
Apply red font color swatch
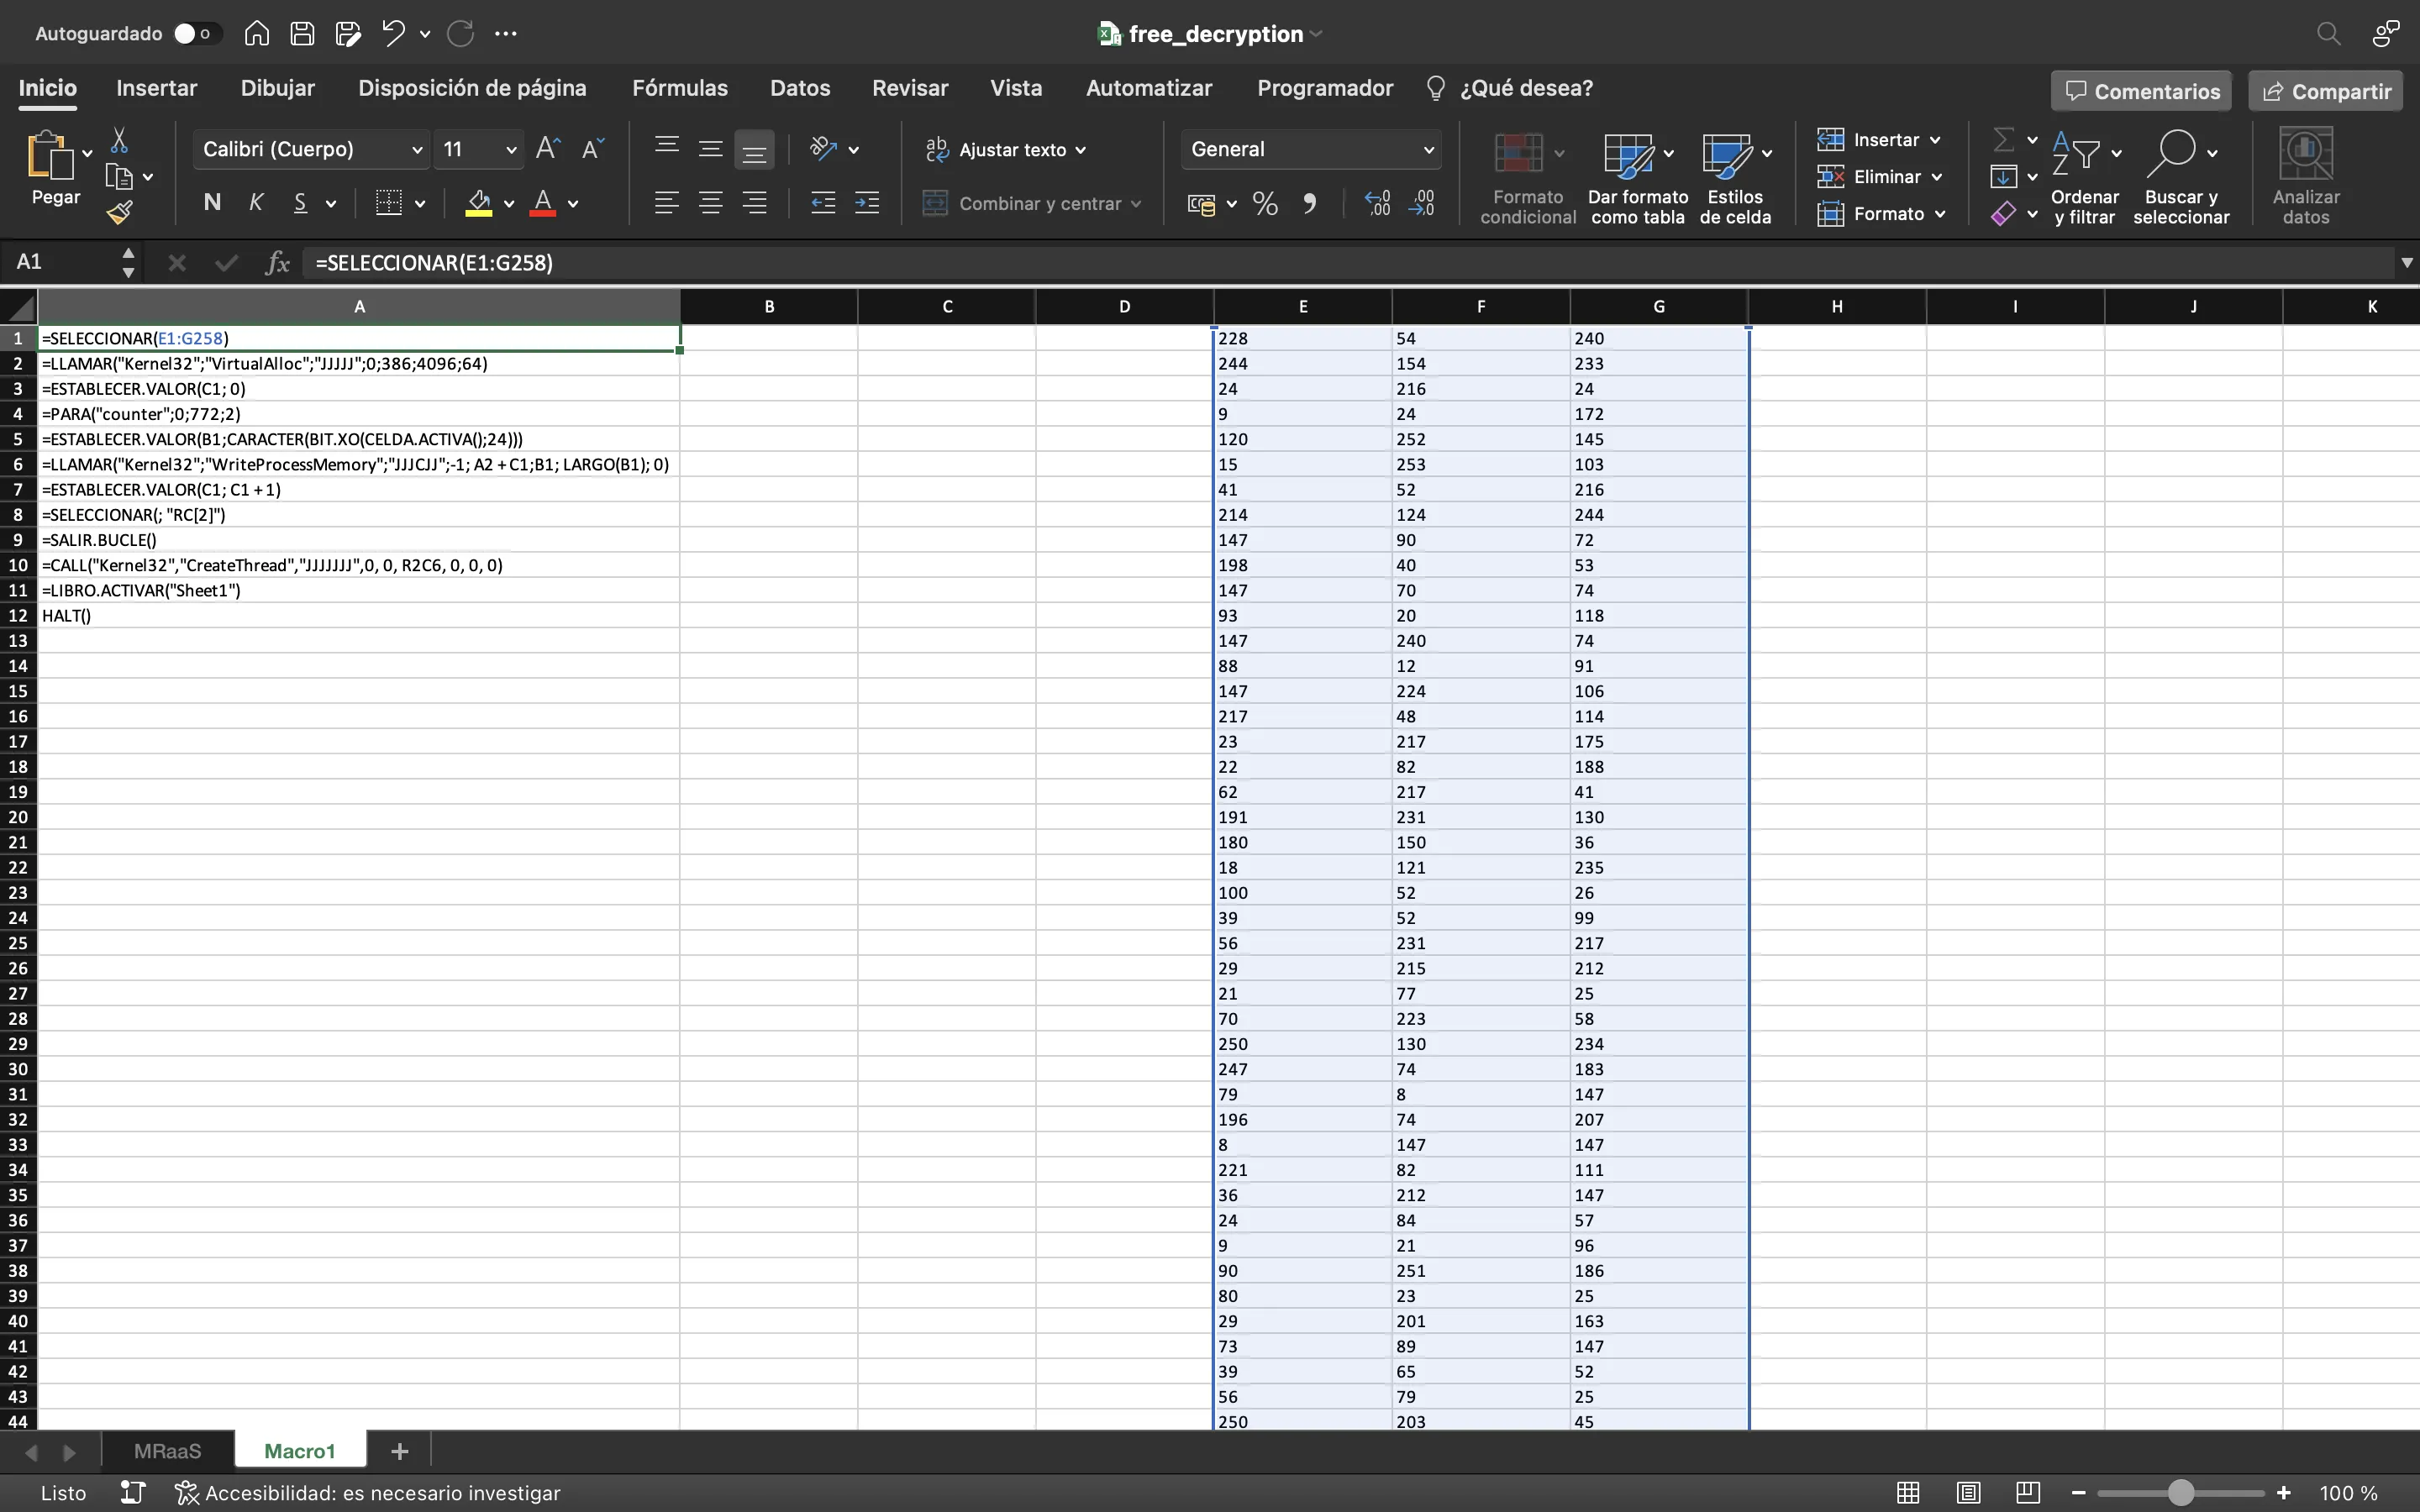(x=543, y=204)
